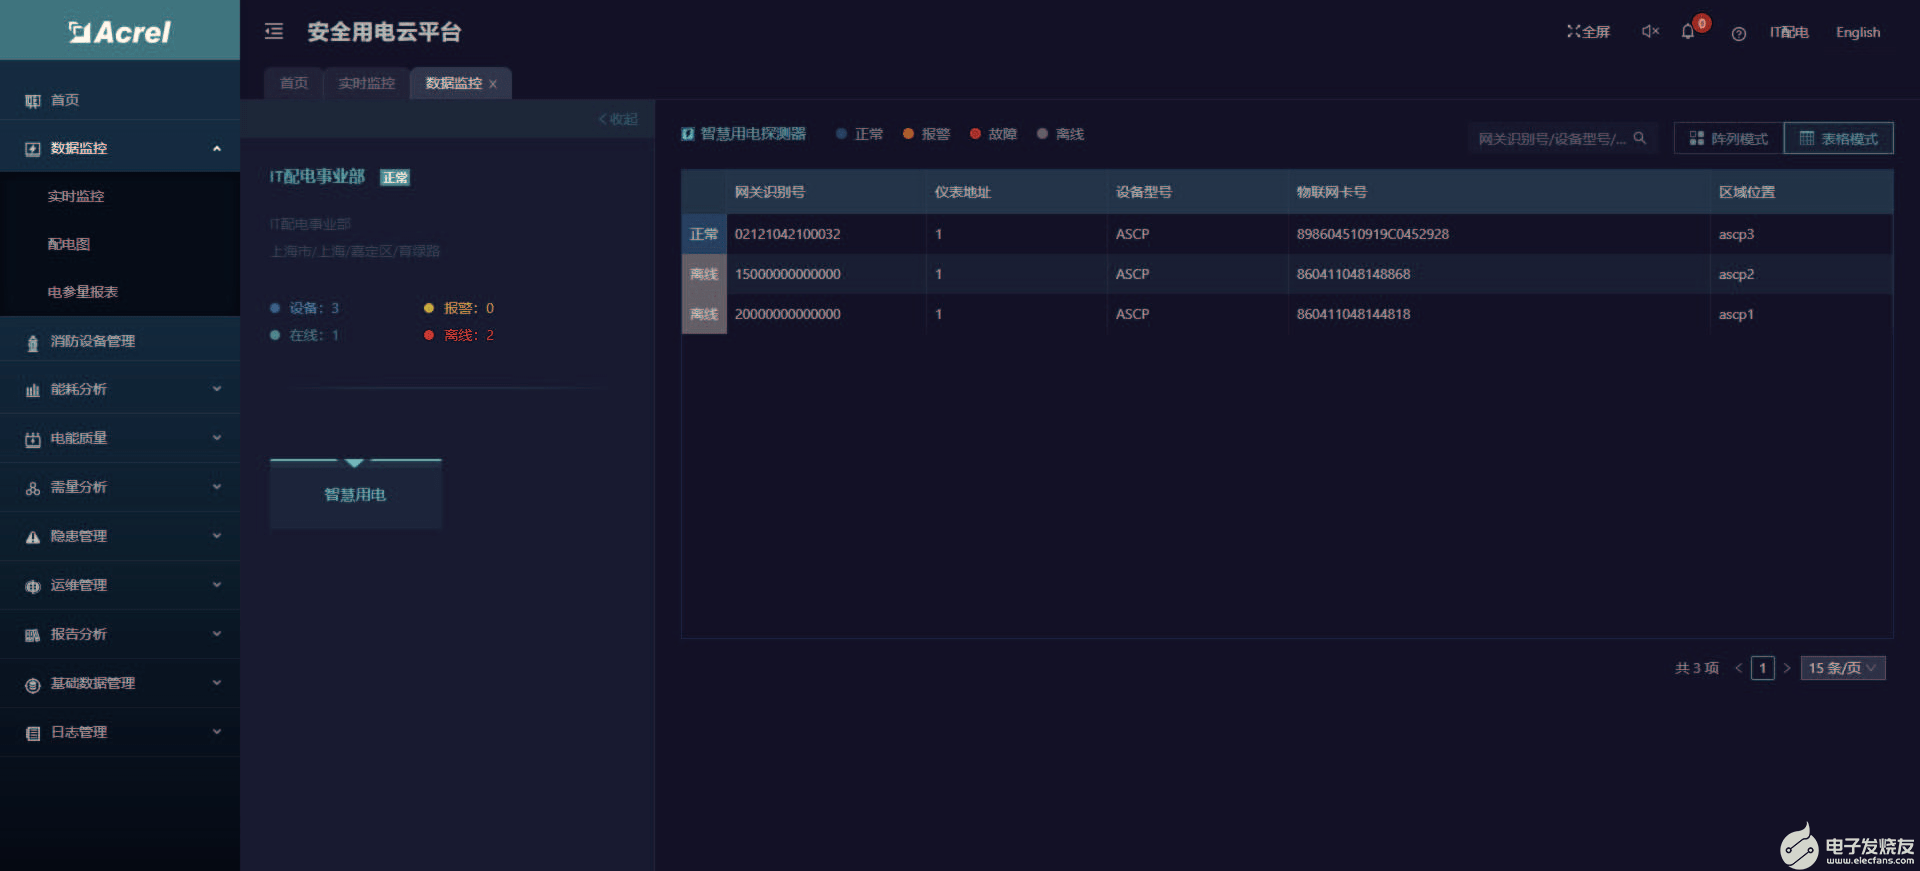Expand the 运维管理 menu
Viewport: 1920px width, 871px height.
[x=217, y=585]
